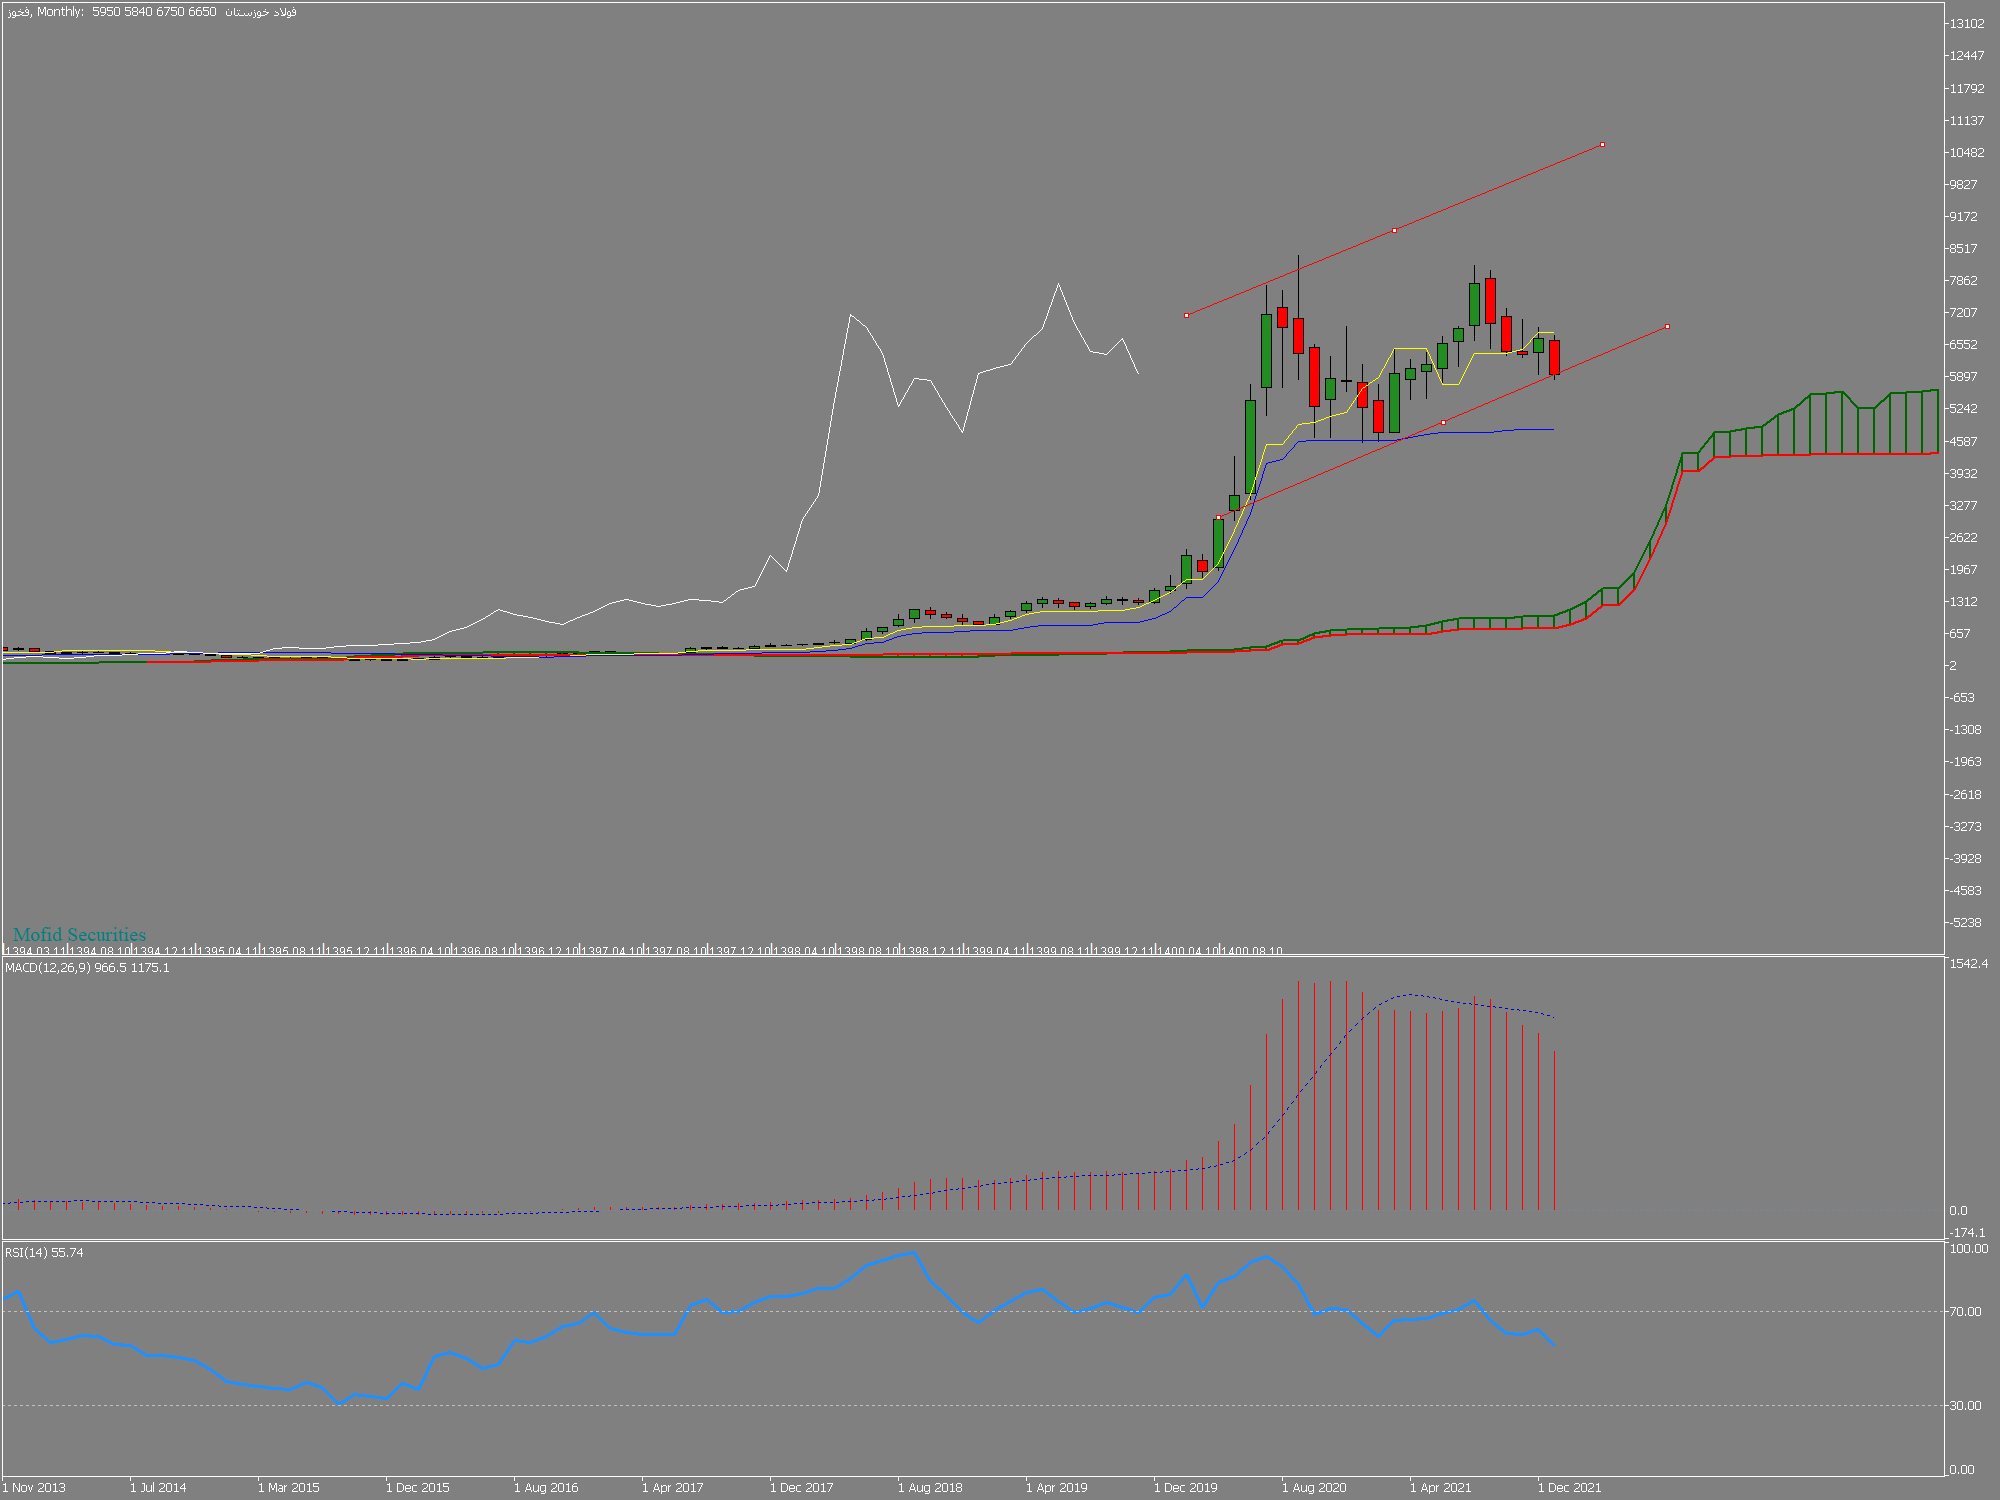Click the Monthly chart title with OHLC values
Viewport: 2000px width, 1500px height.
[x=152, y=12]
